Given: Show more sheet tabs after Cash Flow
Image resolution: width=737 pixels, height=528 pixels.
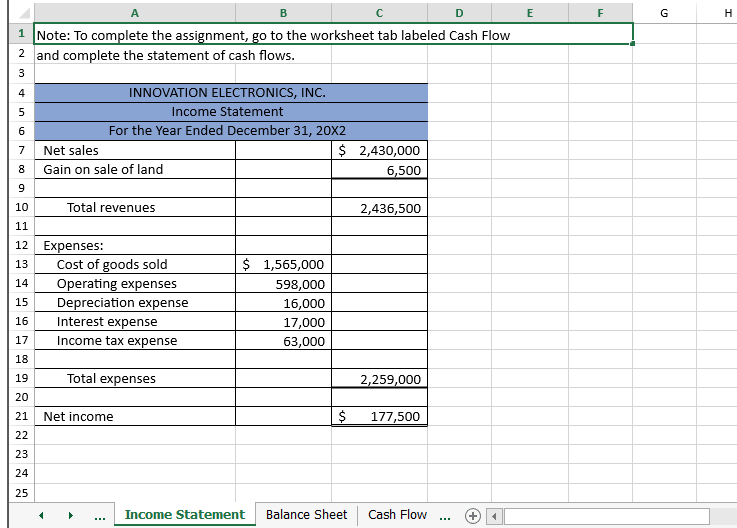Looking at the screenshot, I should point(444,517).
